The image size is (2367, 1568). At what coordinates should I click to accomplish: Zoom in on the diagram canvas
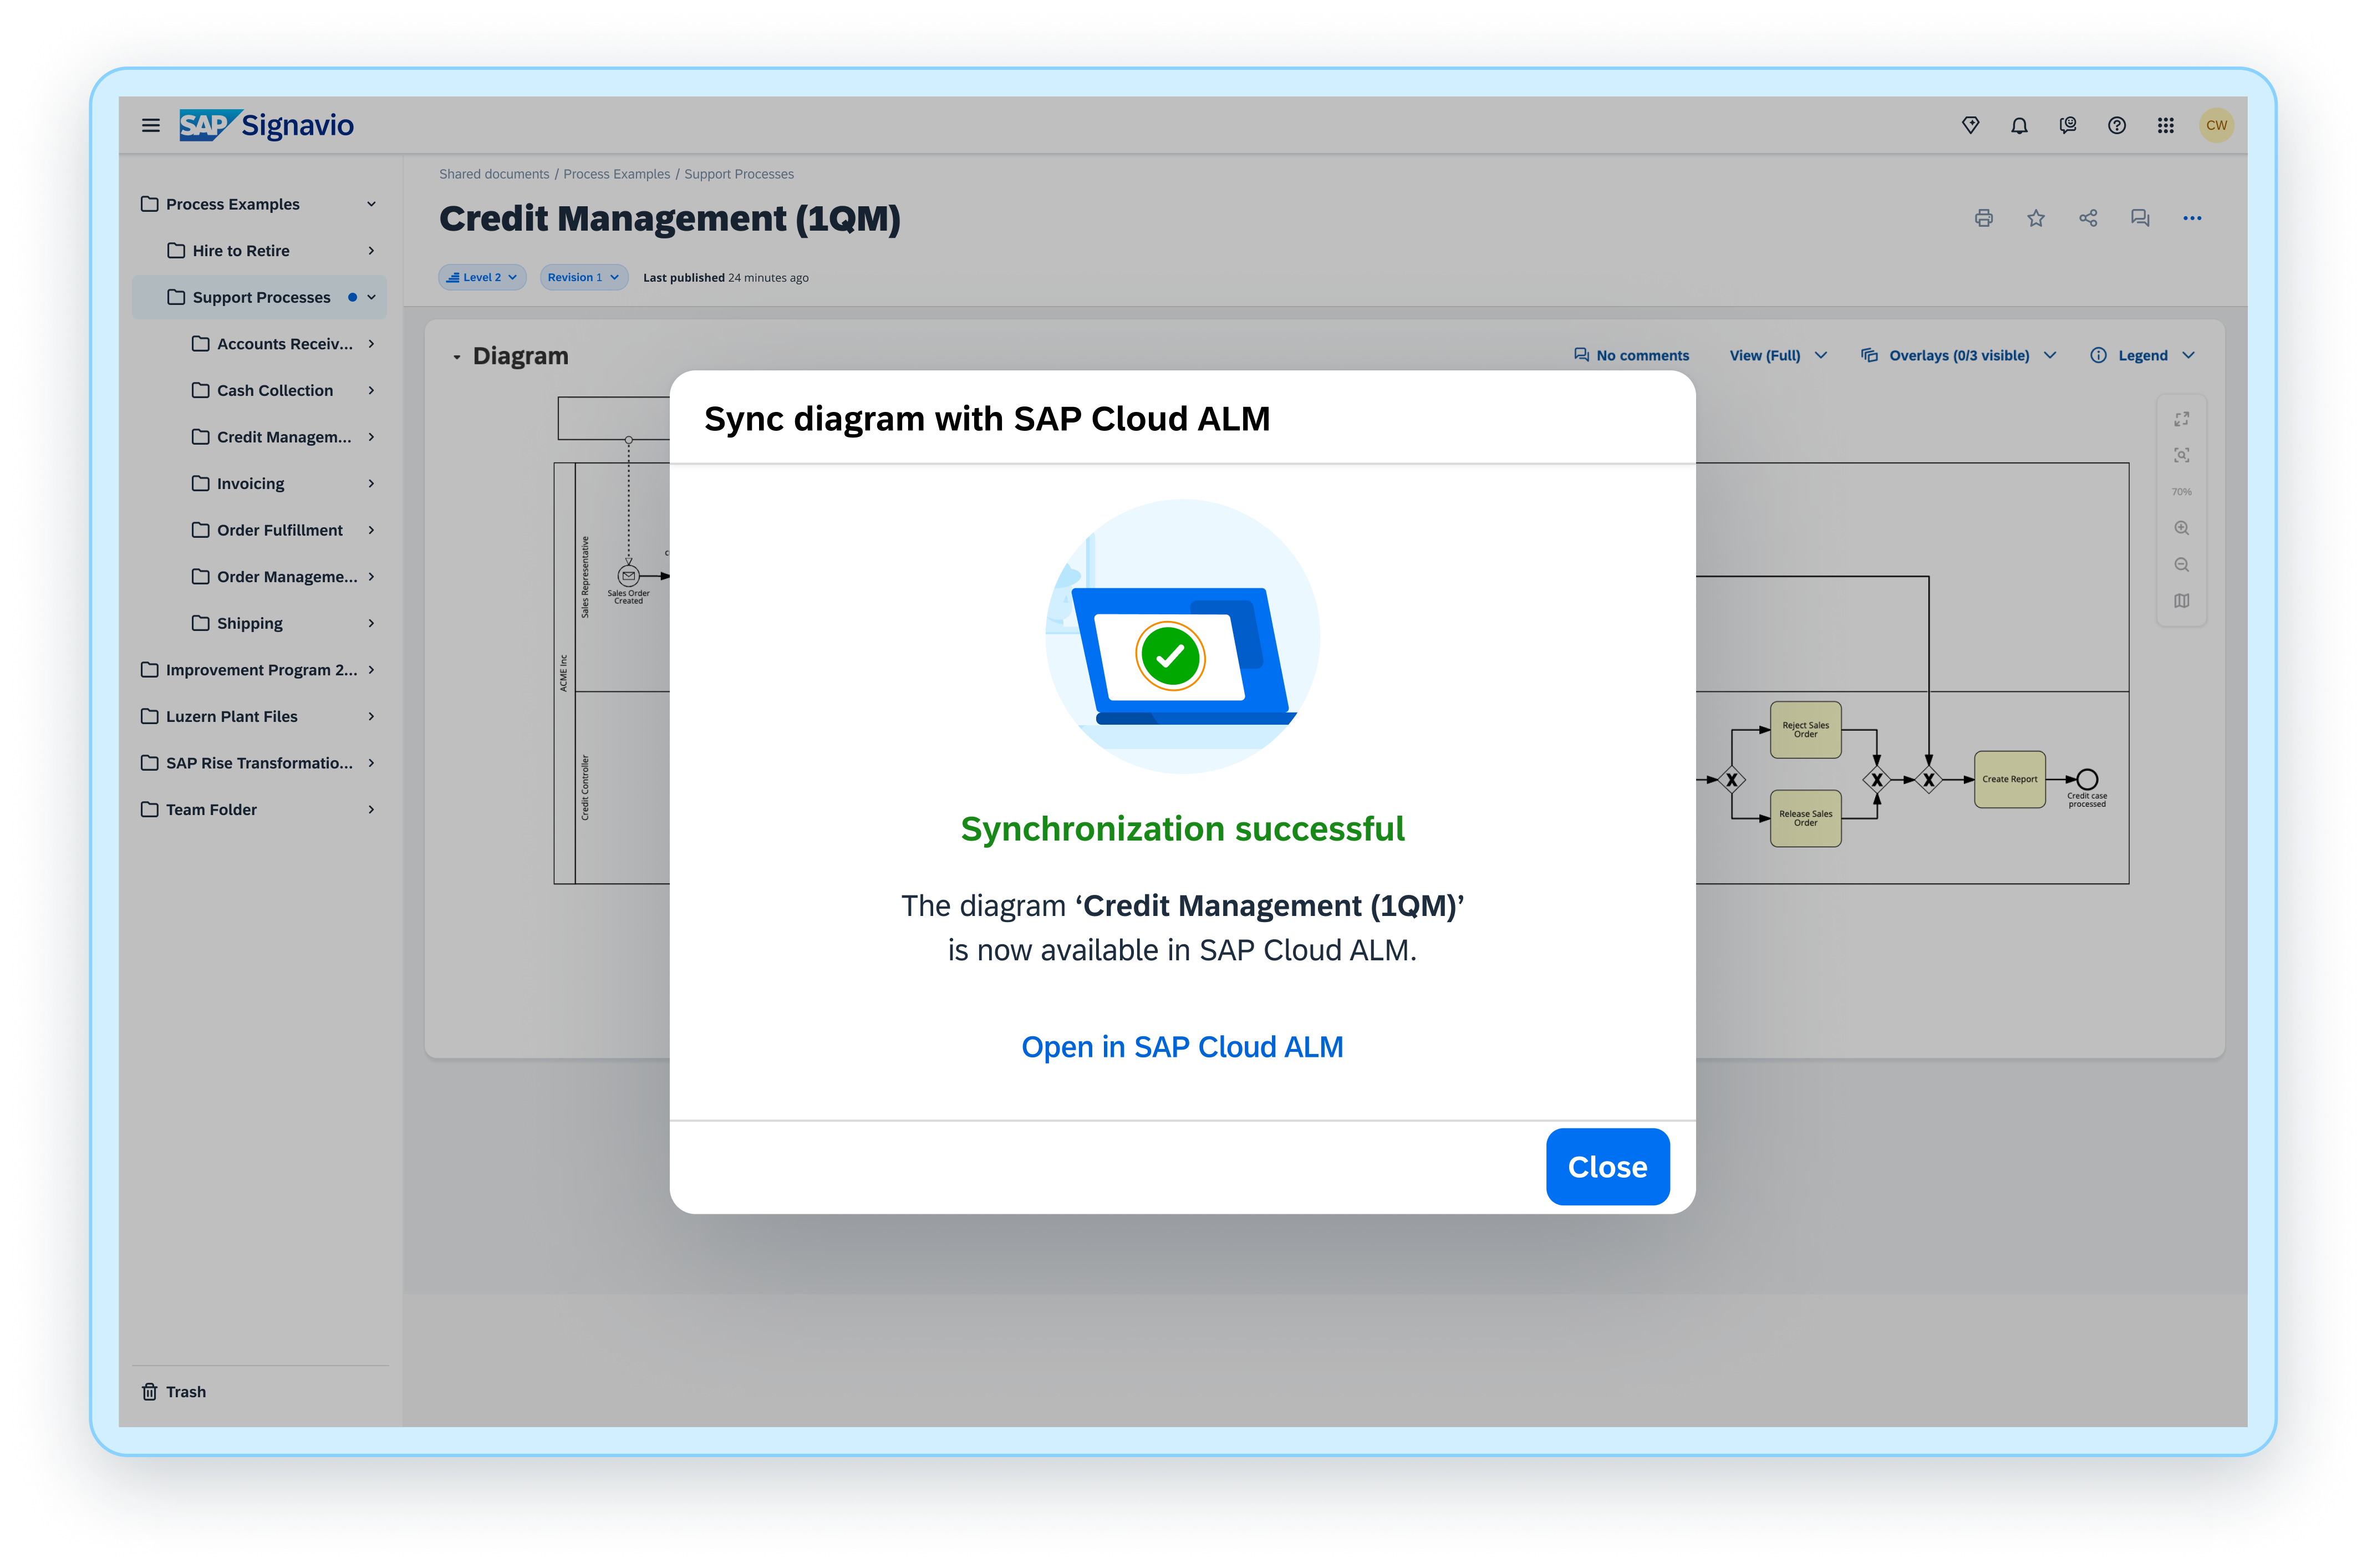(x=2182, y=528)
